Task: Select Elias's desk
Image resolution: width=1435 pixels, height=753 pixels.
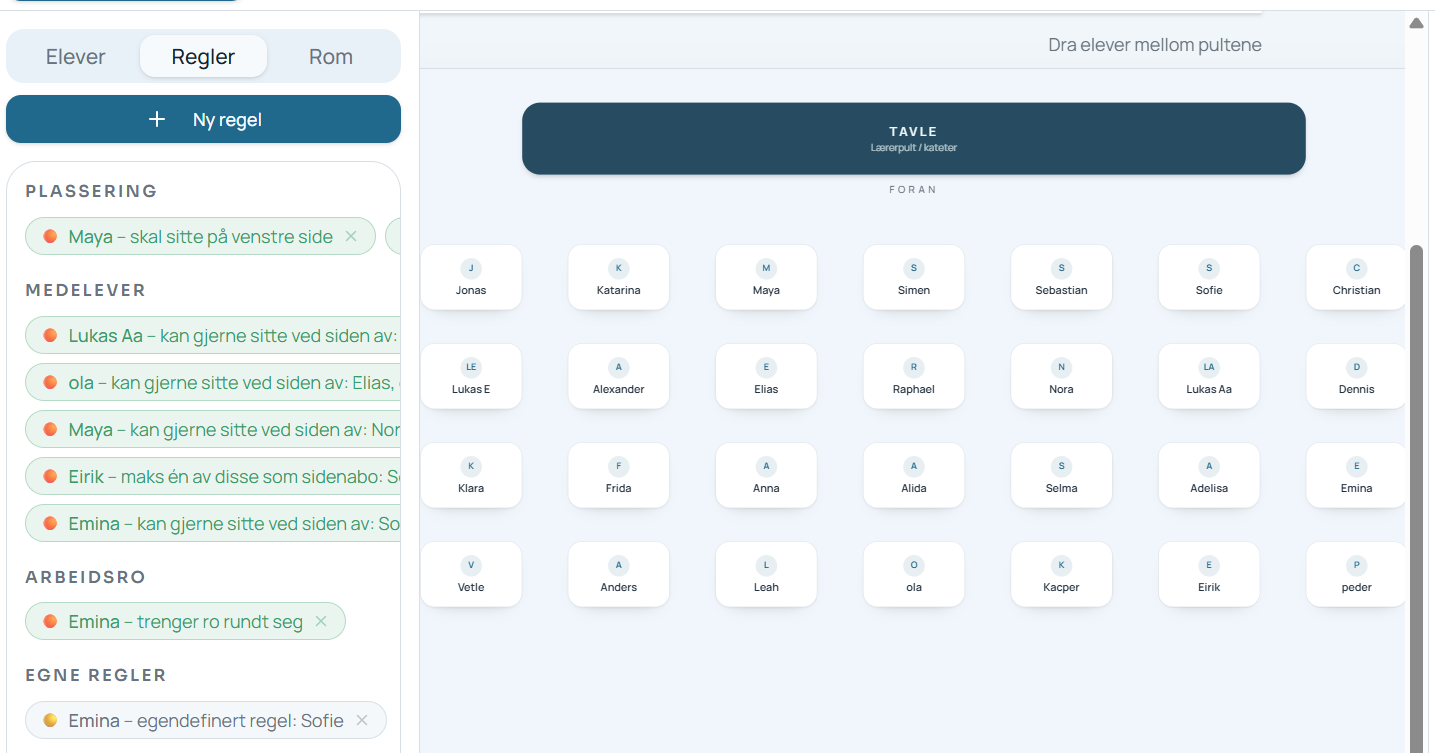Action: click(x=766, y=377)
